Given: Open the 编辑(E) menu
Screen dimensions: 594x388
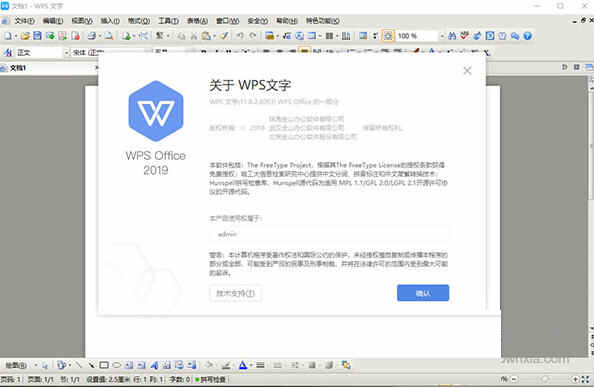Looking at the screenshot, I should pyautogui.click(x=53, y=21).
